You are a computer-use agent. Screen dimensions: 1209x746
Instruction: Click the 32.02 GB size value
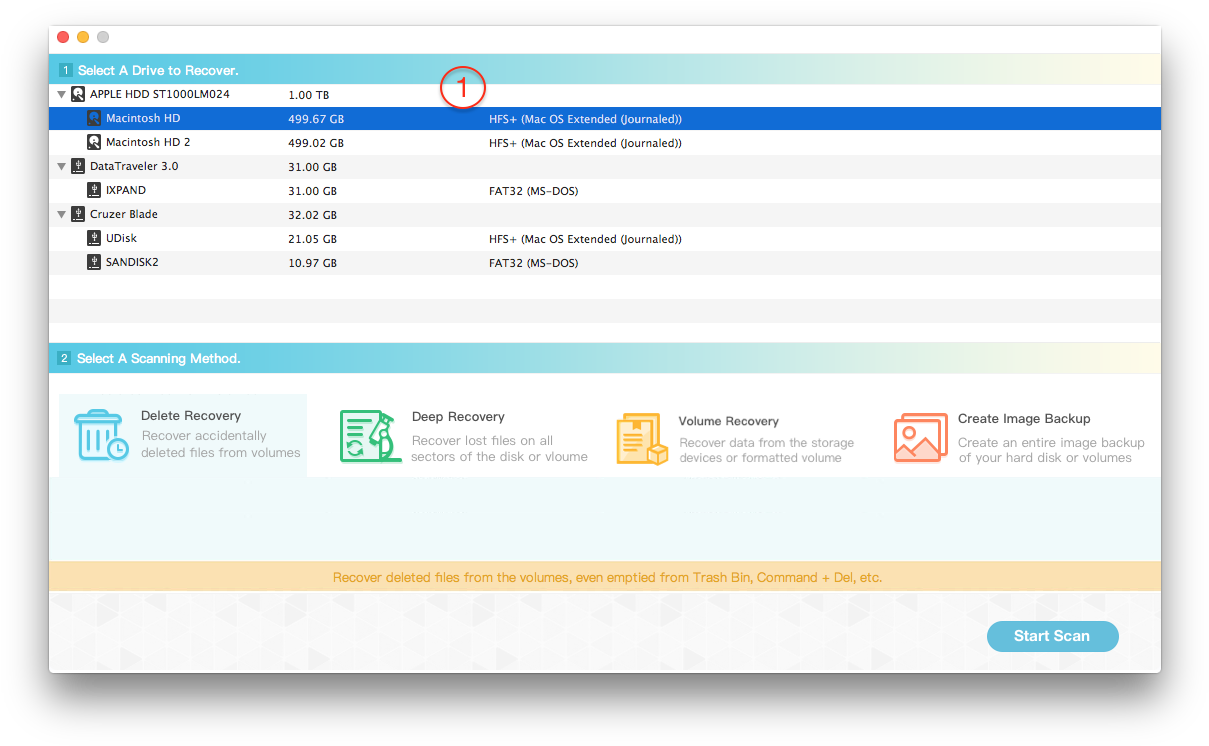point(312,215)
